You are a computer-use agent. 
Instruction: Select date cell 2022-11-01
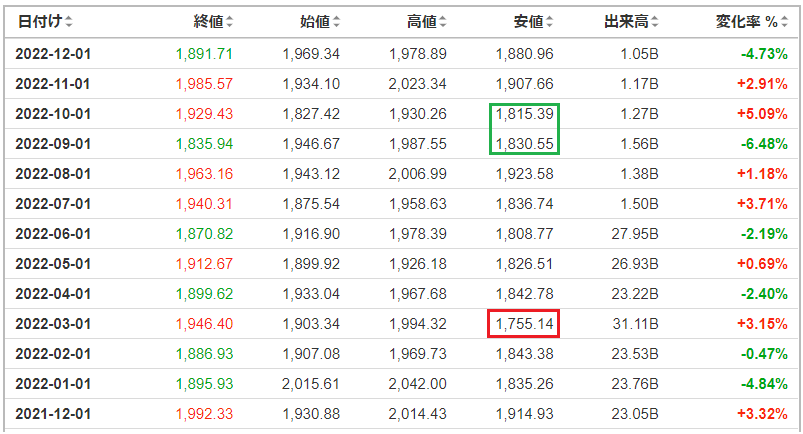point(53,84)
